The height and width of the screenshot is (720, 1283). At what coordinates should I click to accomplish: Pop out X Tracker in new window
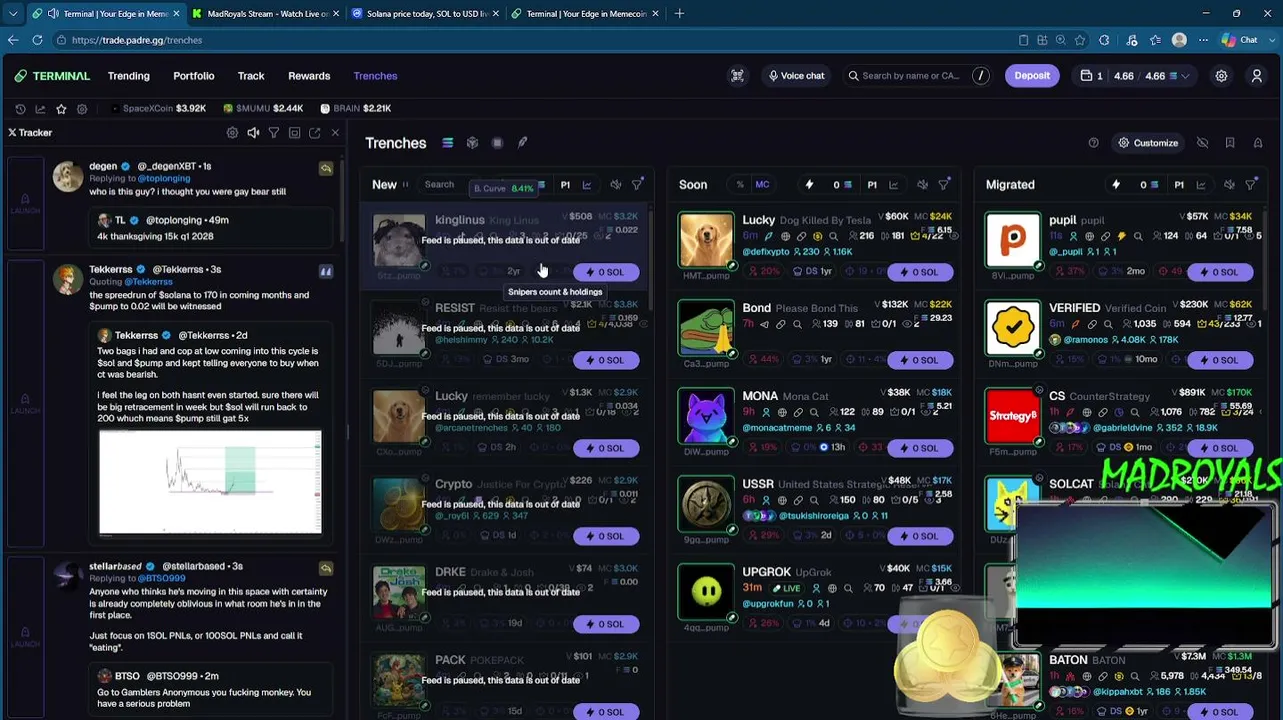pyautogui.click(x=314, y=133)
